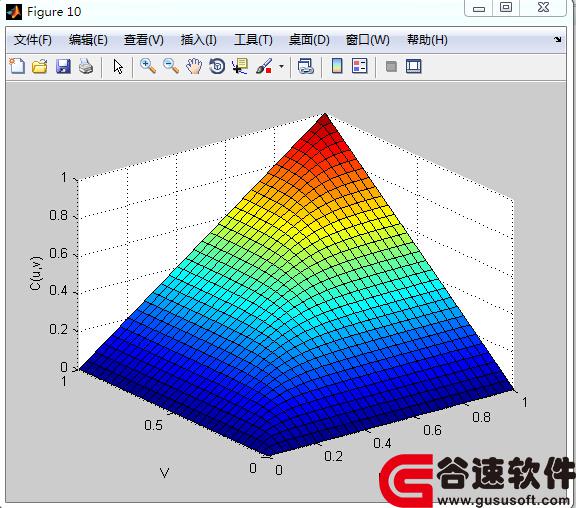The height and width of the screenshot is (508, 576).
Task: Print the figure via printer icon
Action: [x=86, y=66]
